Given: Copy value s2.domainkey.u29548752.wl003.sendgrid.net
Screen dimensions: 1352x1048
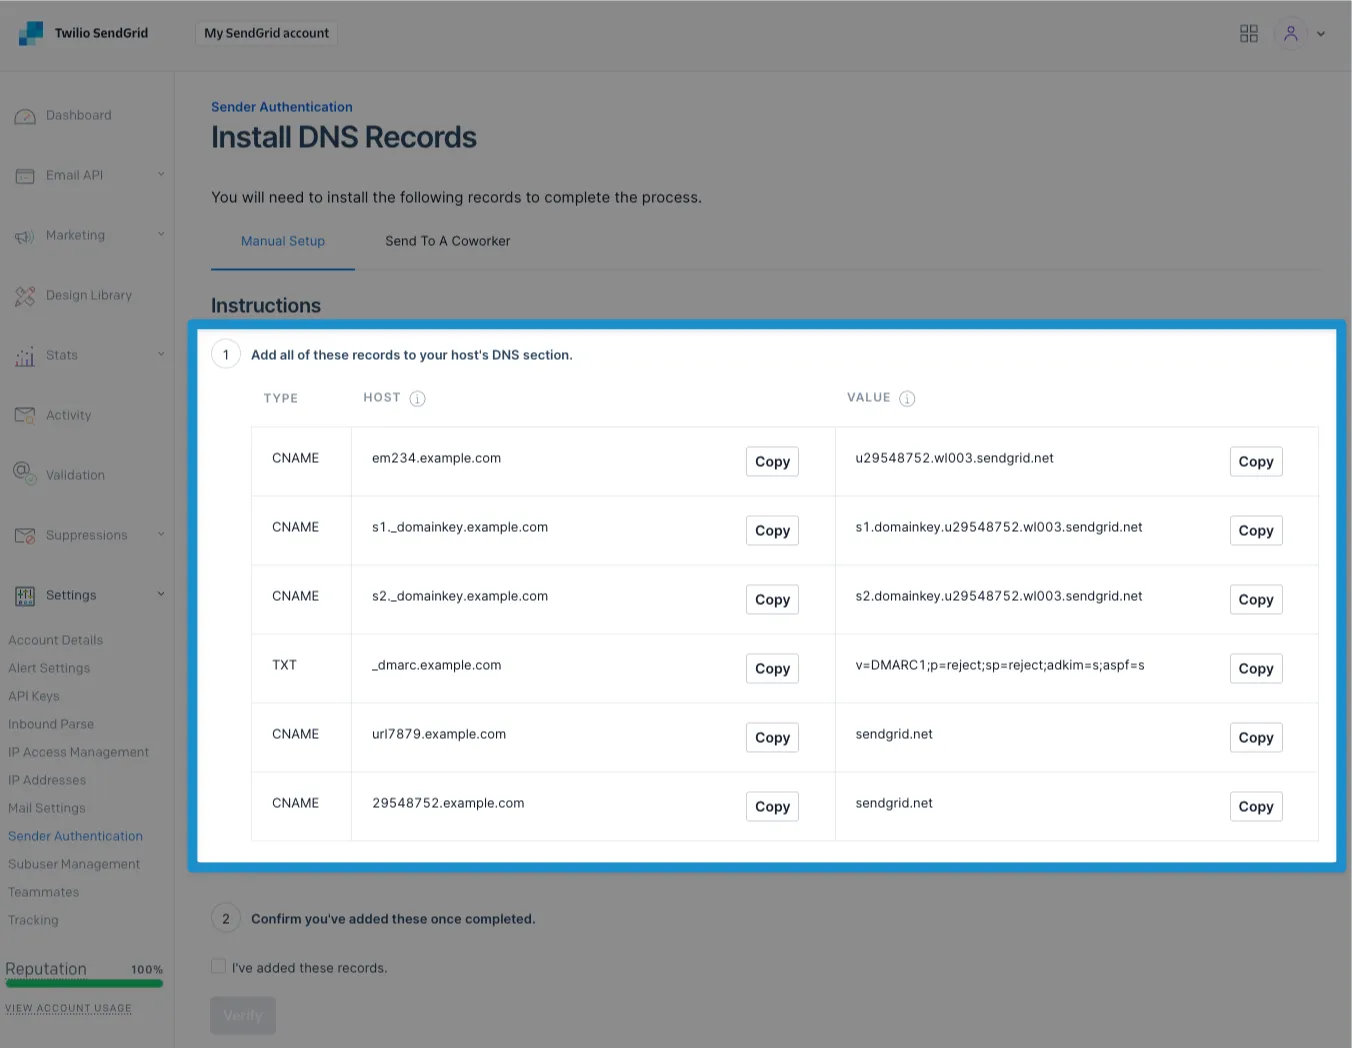Looking at the screenshot, I should [x=1256, y=599].
